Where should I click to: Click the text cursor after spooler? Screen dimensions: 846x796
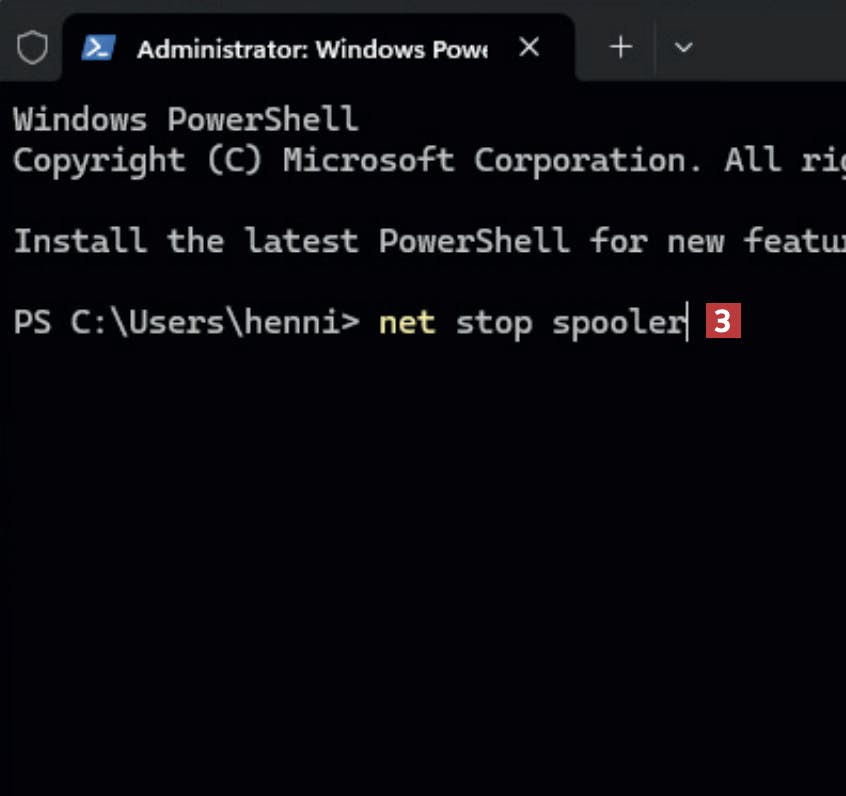click(x=688, y=323)
